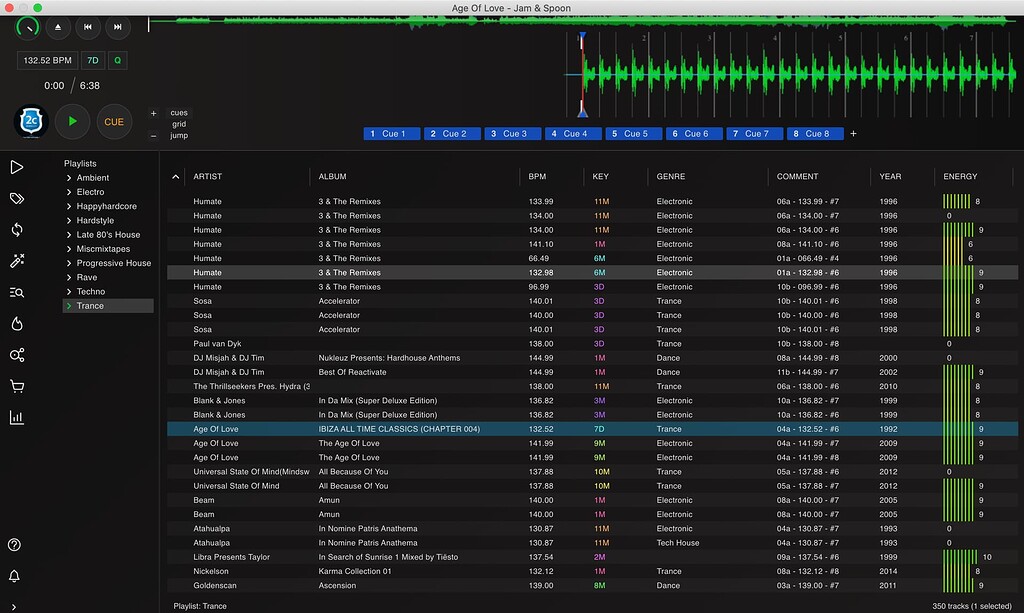
Task: Open the sidebar search tool
Action: (x=17, y=292)
